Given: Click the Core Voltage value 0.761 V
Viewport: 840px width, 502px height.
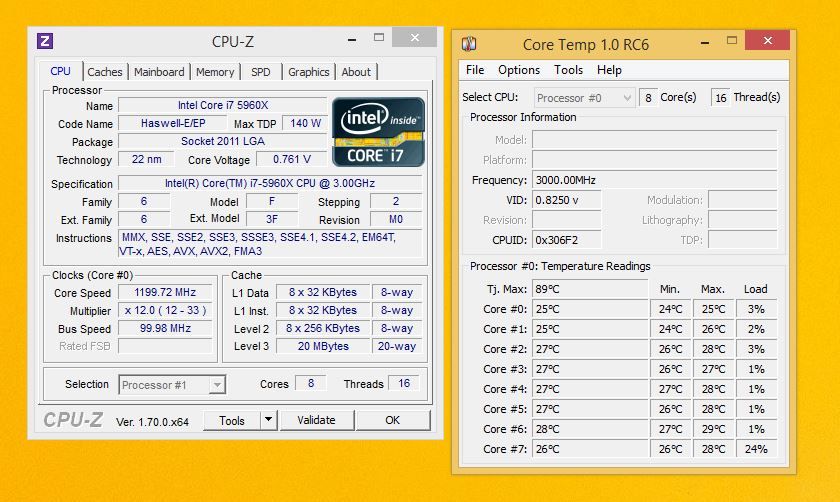Looking at the screenshot, I should 291,159.
